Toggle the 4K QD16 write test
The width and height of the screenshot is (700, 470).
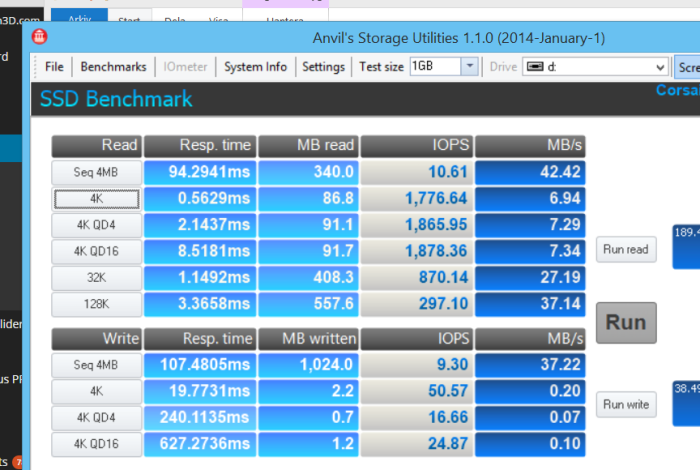pyautogui.click(x=97, y=444)
